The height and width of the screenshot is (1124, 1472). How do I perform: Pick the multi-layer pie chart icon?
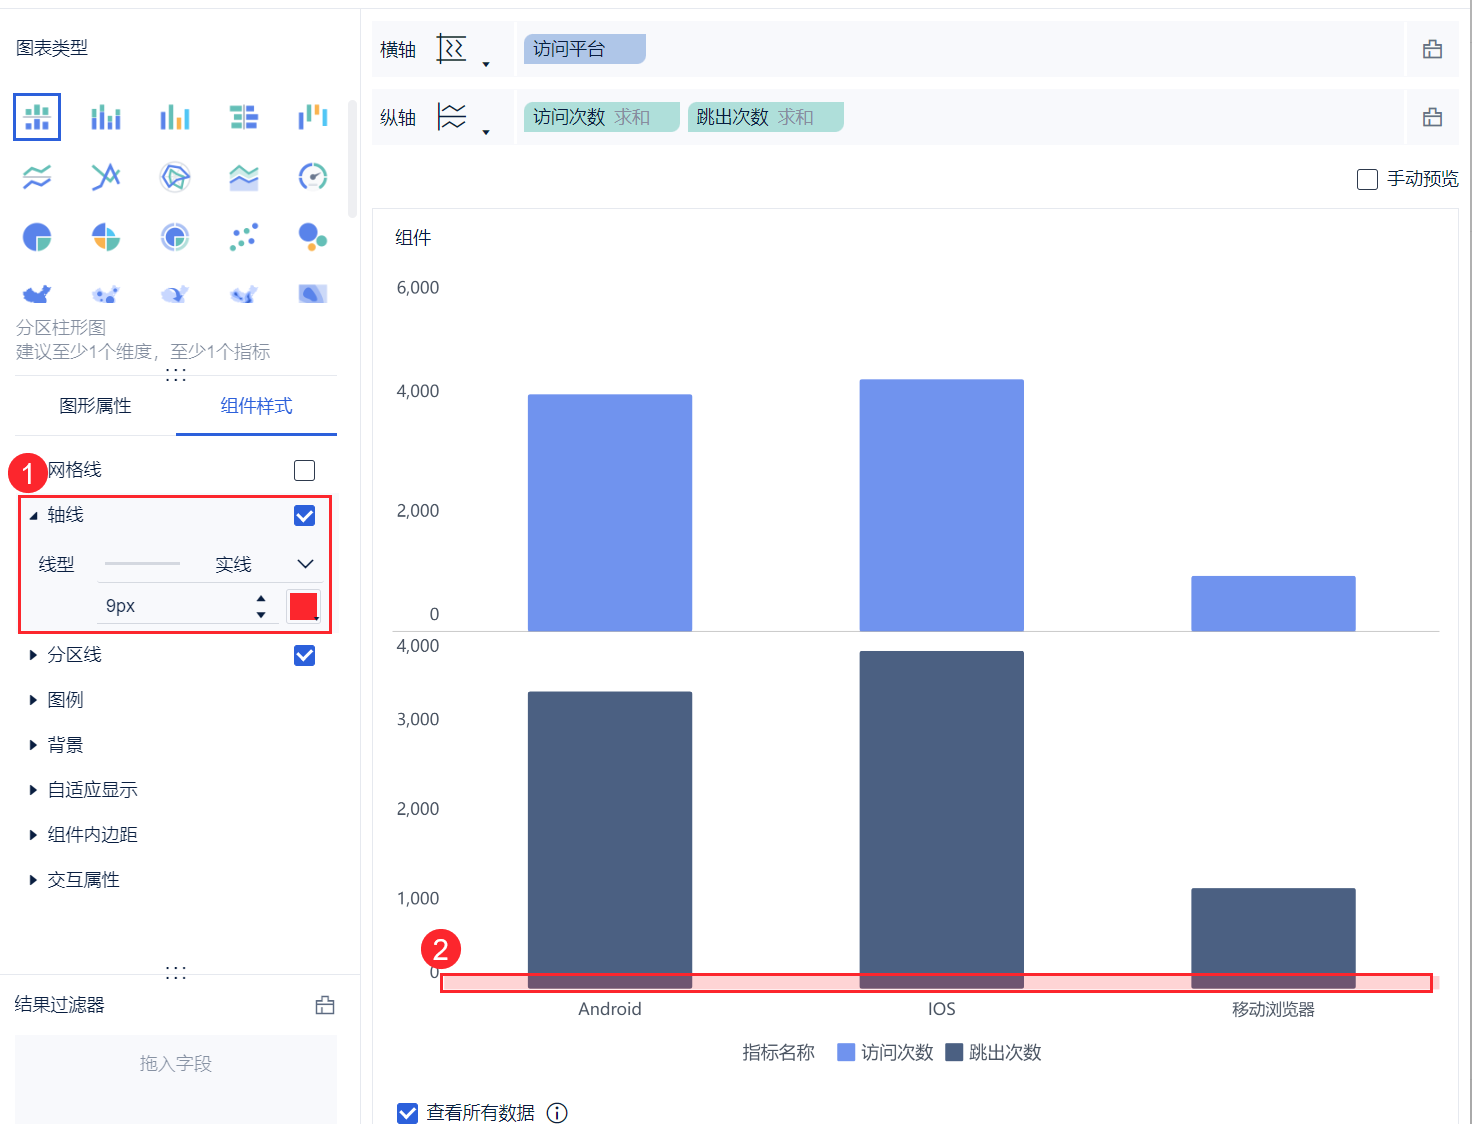point(175,237)
